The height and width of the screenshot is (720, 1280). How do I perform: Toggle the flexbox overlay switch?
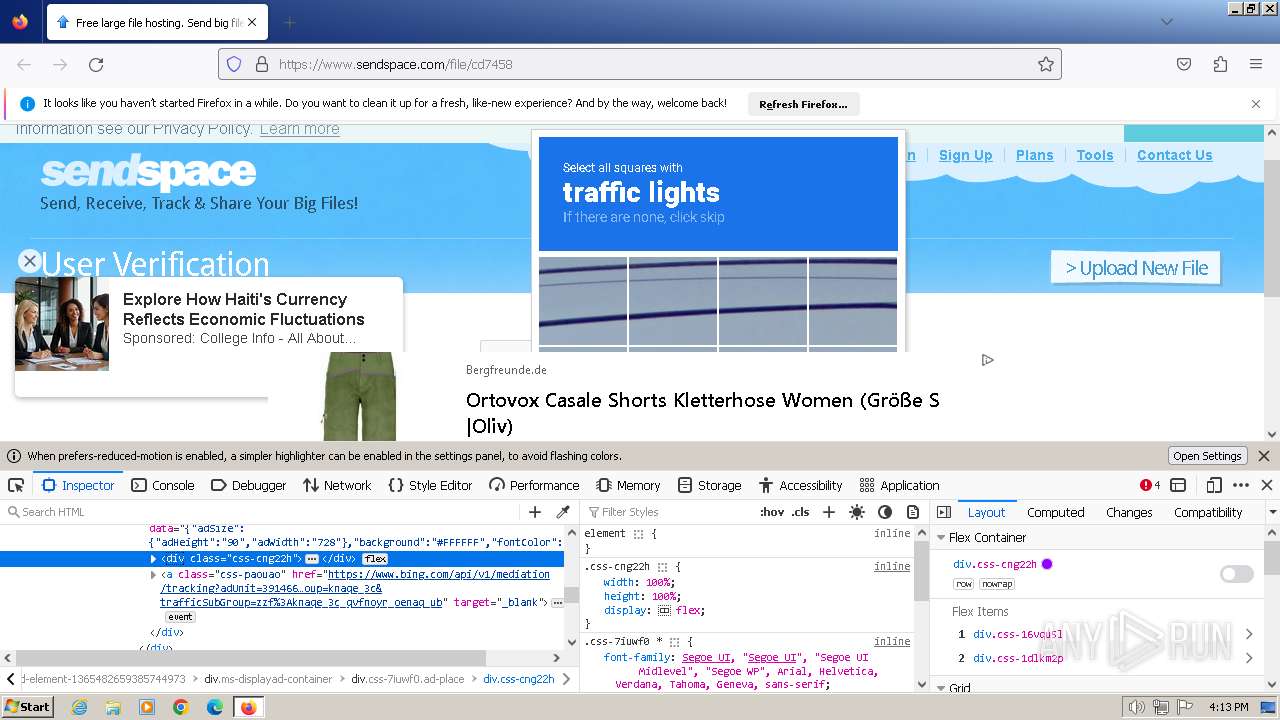[x=1236, y=574]
